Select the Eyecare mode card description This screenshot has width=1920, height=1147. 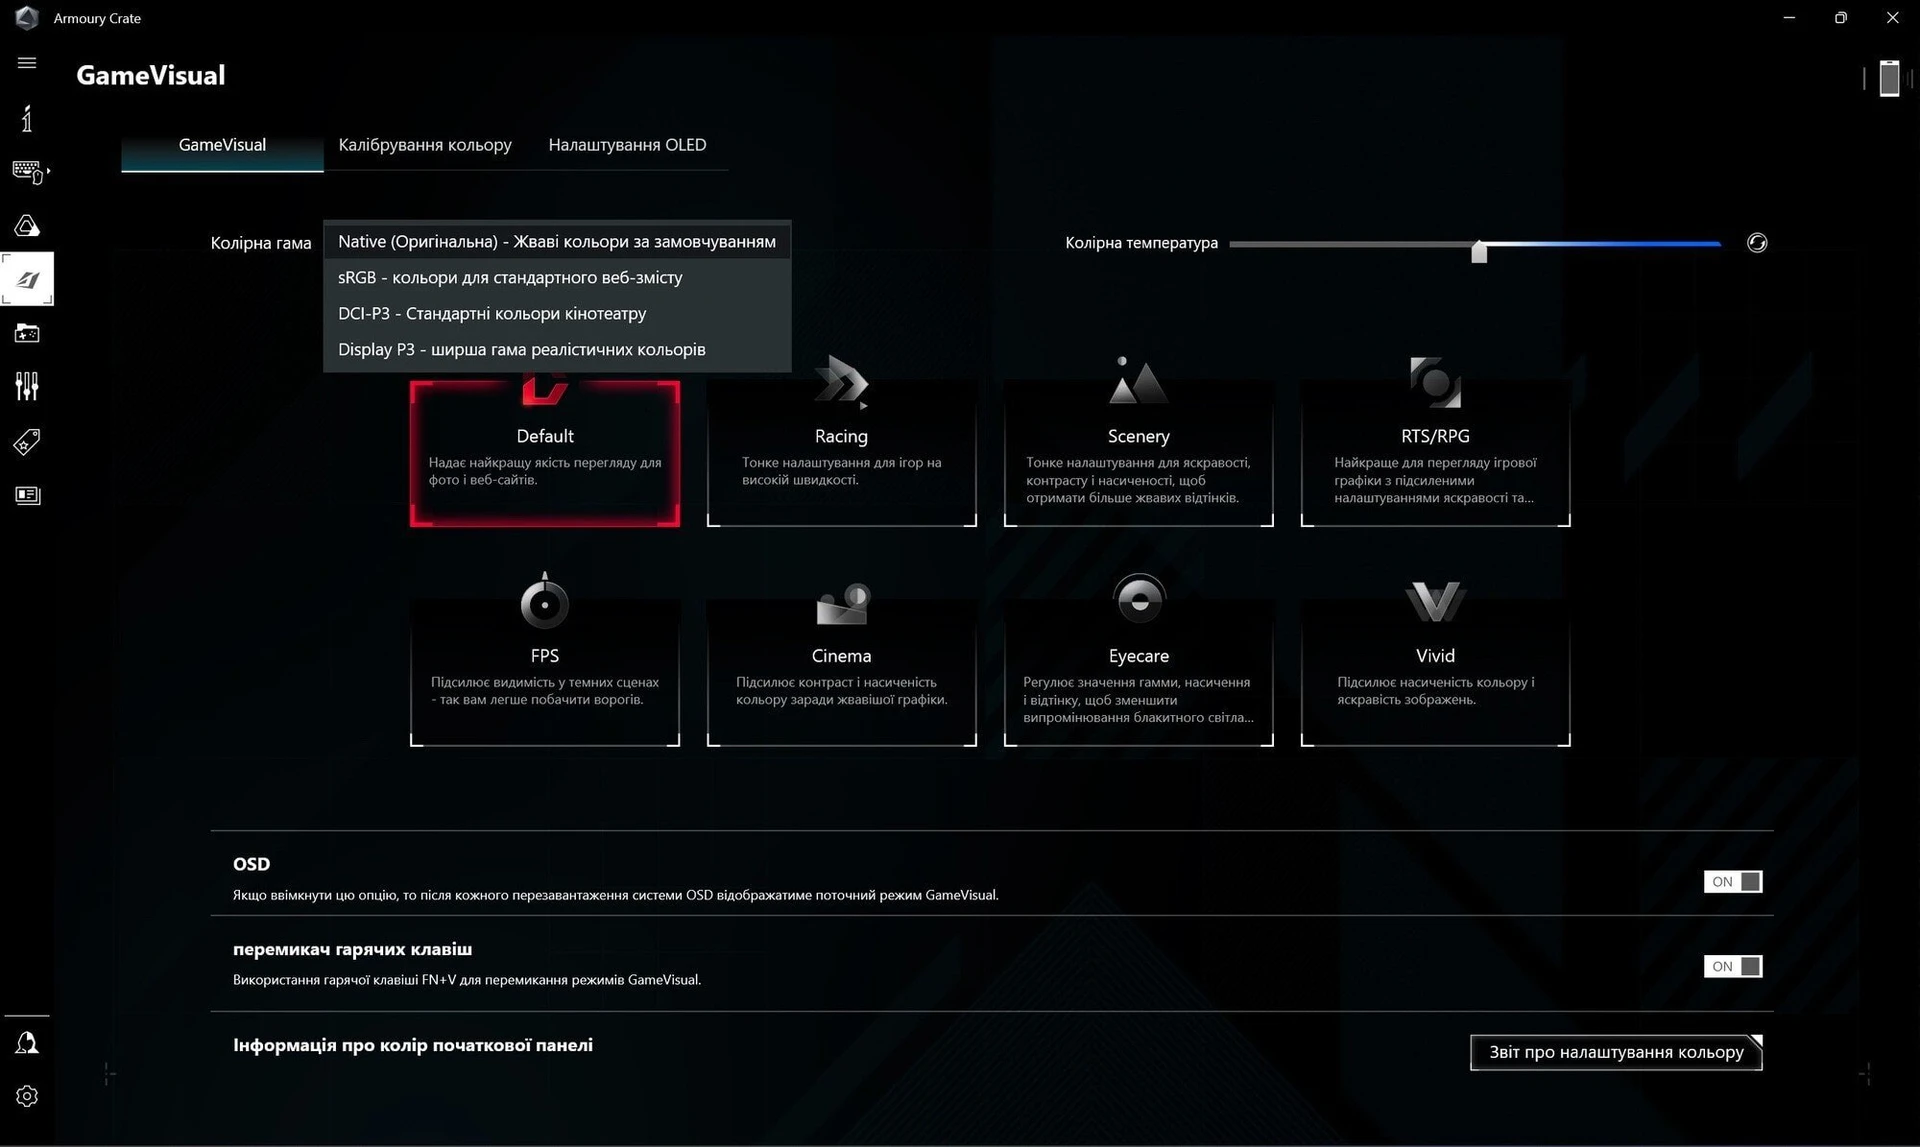1138,700
